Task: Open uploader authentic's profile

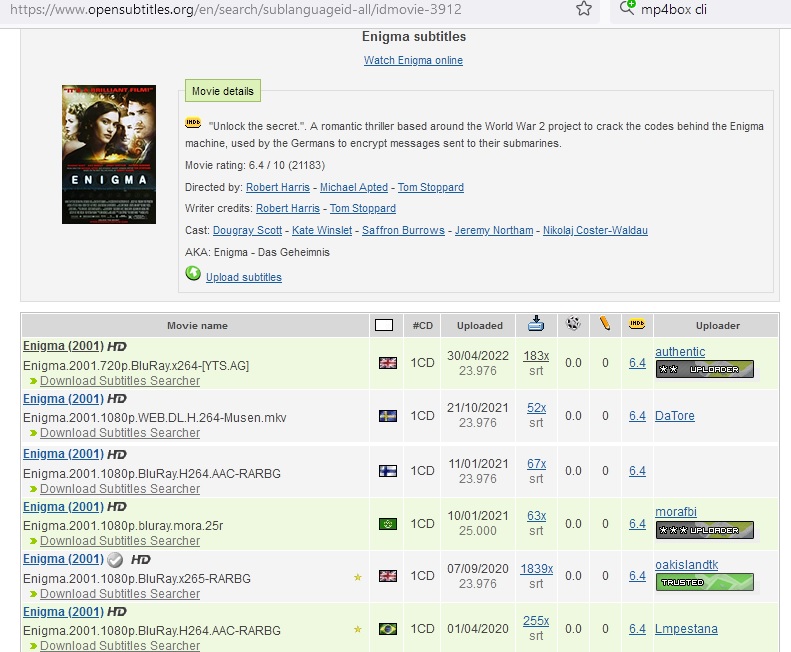Action: (x=680, y=352)
